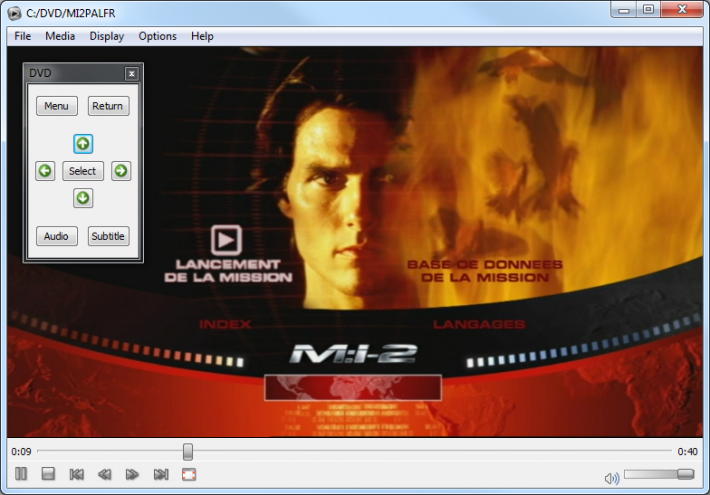The height and width of the screenshot is (495, 710).
Task: Navigate down with DVD down arrow
Action: point(83,198)
